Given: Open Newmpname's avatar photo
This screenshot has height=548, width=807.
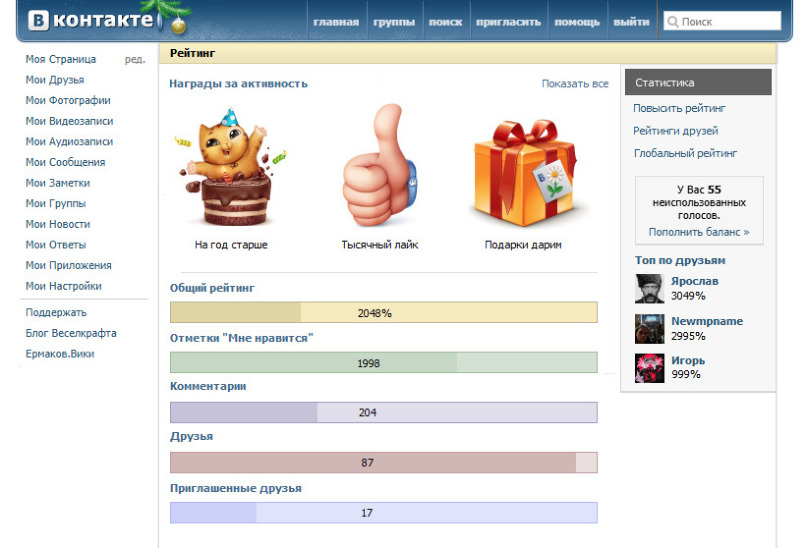Looking at the screenshot, I should coord(650,329).
